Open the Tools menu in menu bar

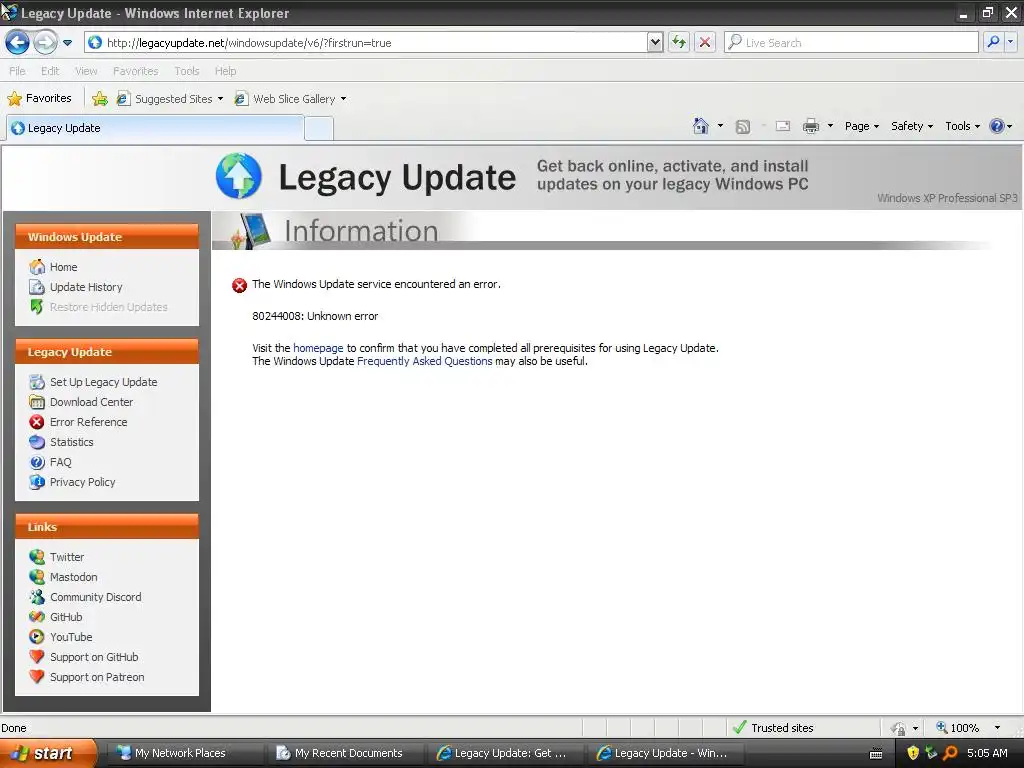[187, 71]
